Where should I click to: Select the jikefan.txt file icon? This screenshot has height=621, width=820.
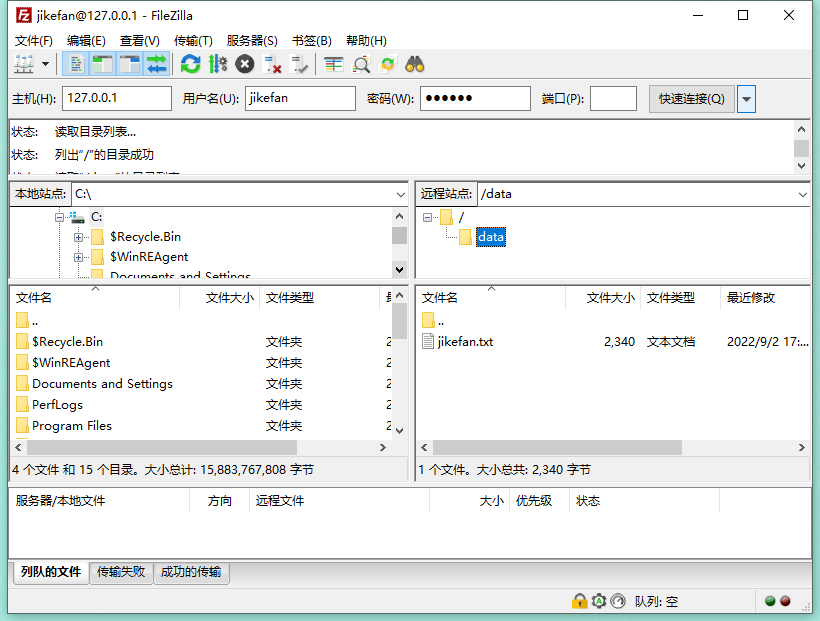pyautogui.click(x=428, y=342)
